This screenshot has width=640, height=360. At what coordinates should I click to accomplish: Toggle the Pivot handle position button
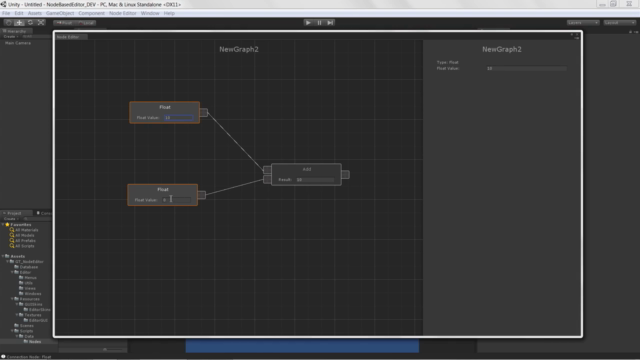click(x=64, y=23)
